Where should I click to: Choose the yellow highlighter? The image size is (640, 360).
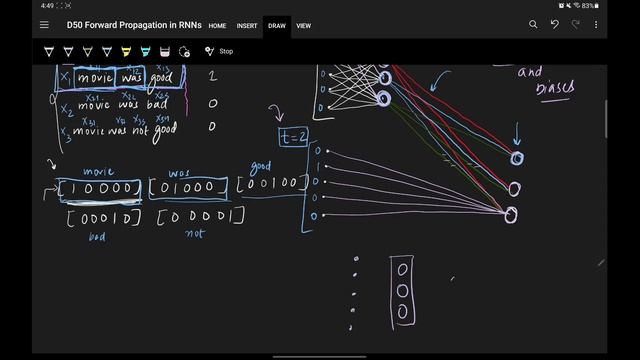tap(126, 51)
